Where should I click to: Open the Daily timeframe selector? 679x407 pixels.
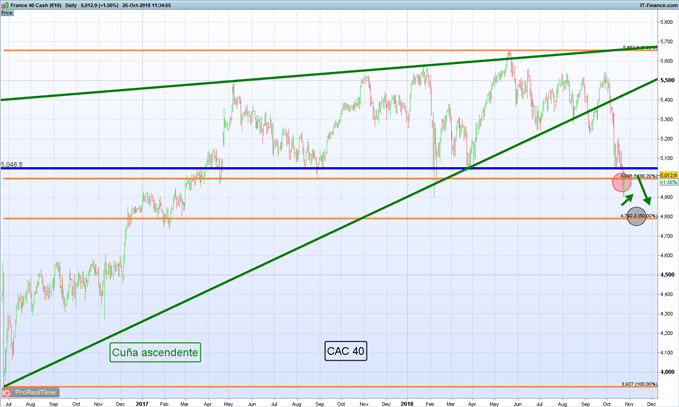[71, 5]
